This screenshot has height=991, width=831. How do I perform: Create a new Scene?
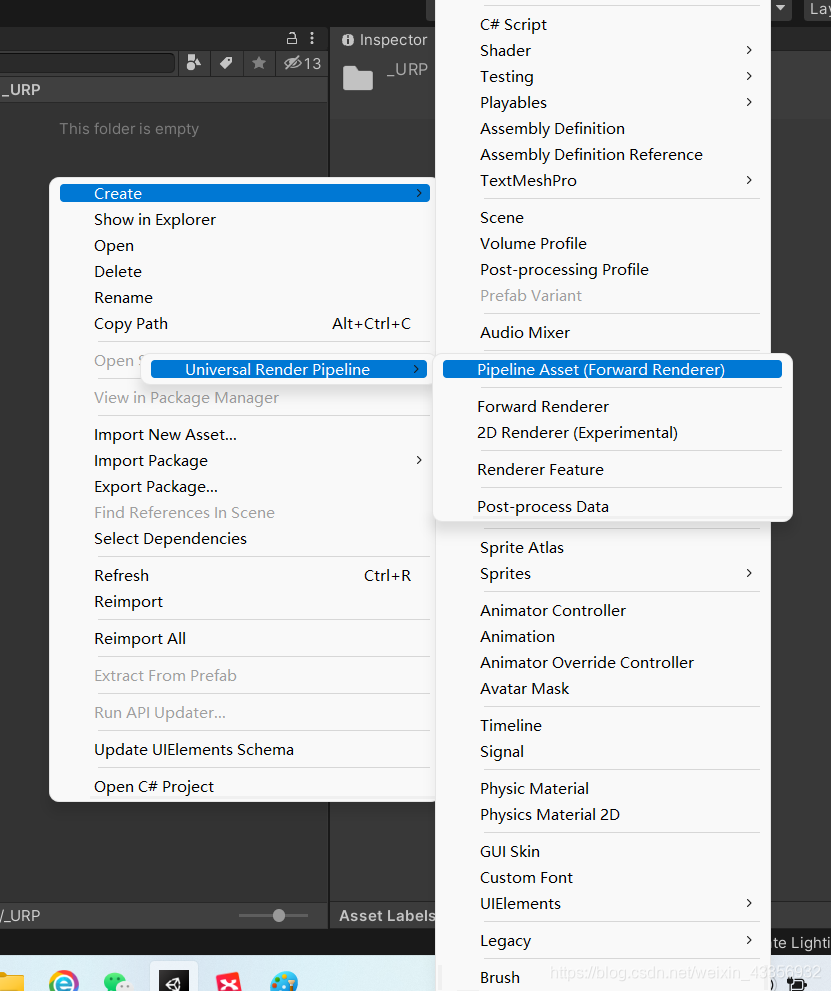(604, 217)
